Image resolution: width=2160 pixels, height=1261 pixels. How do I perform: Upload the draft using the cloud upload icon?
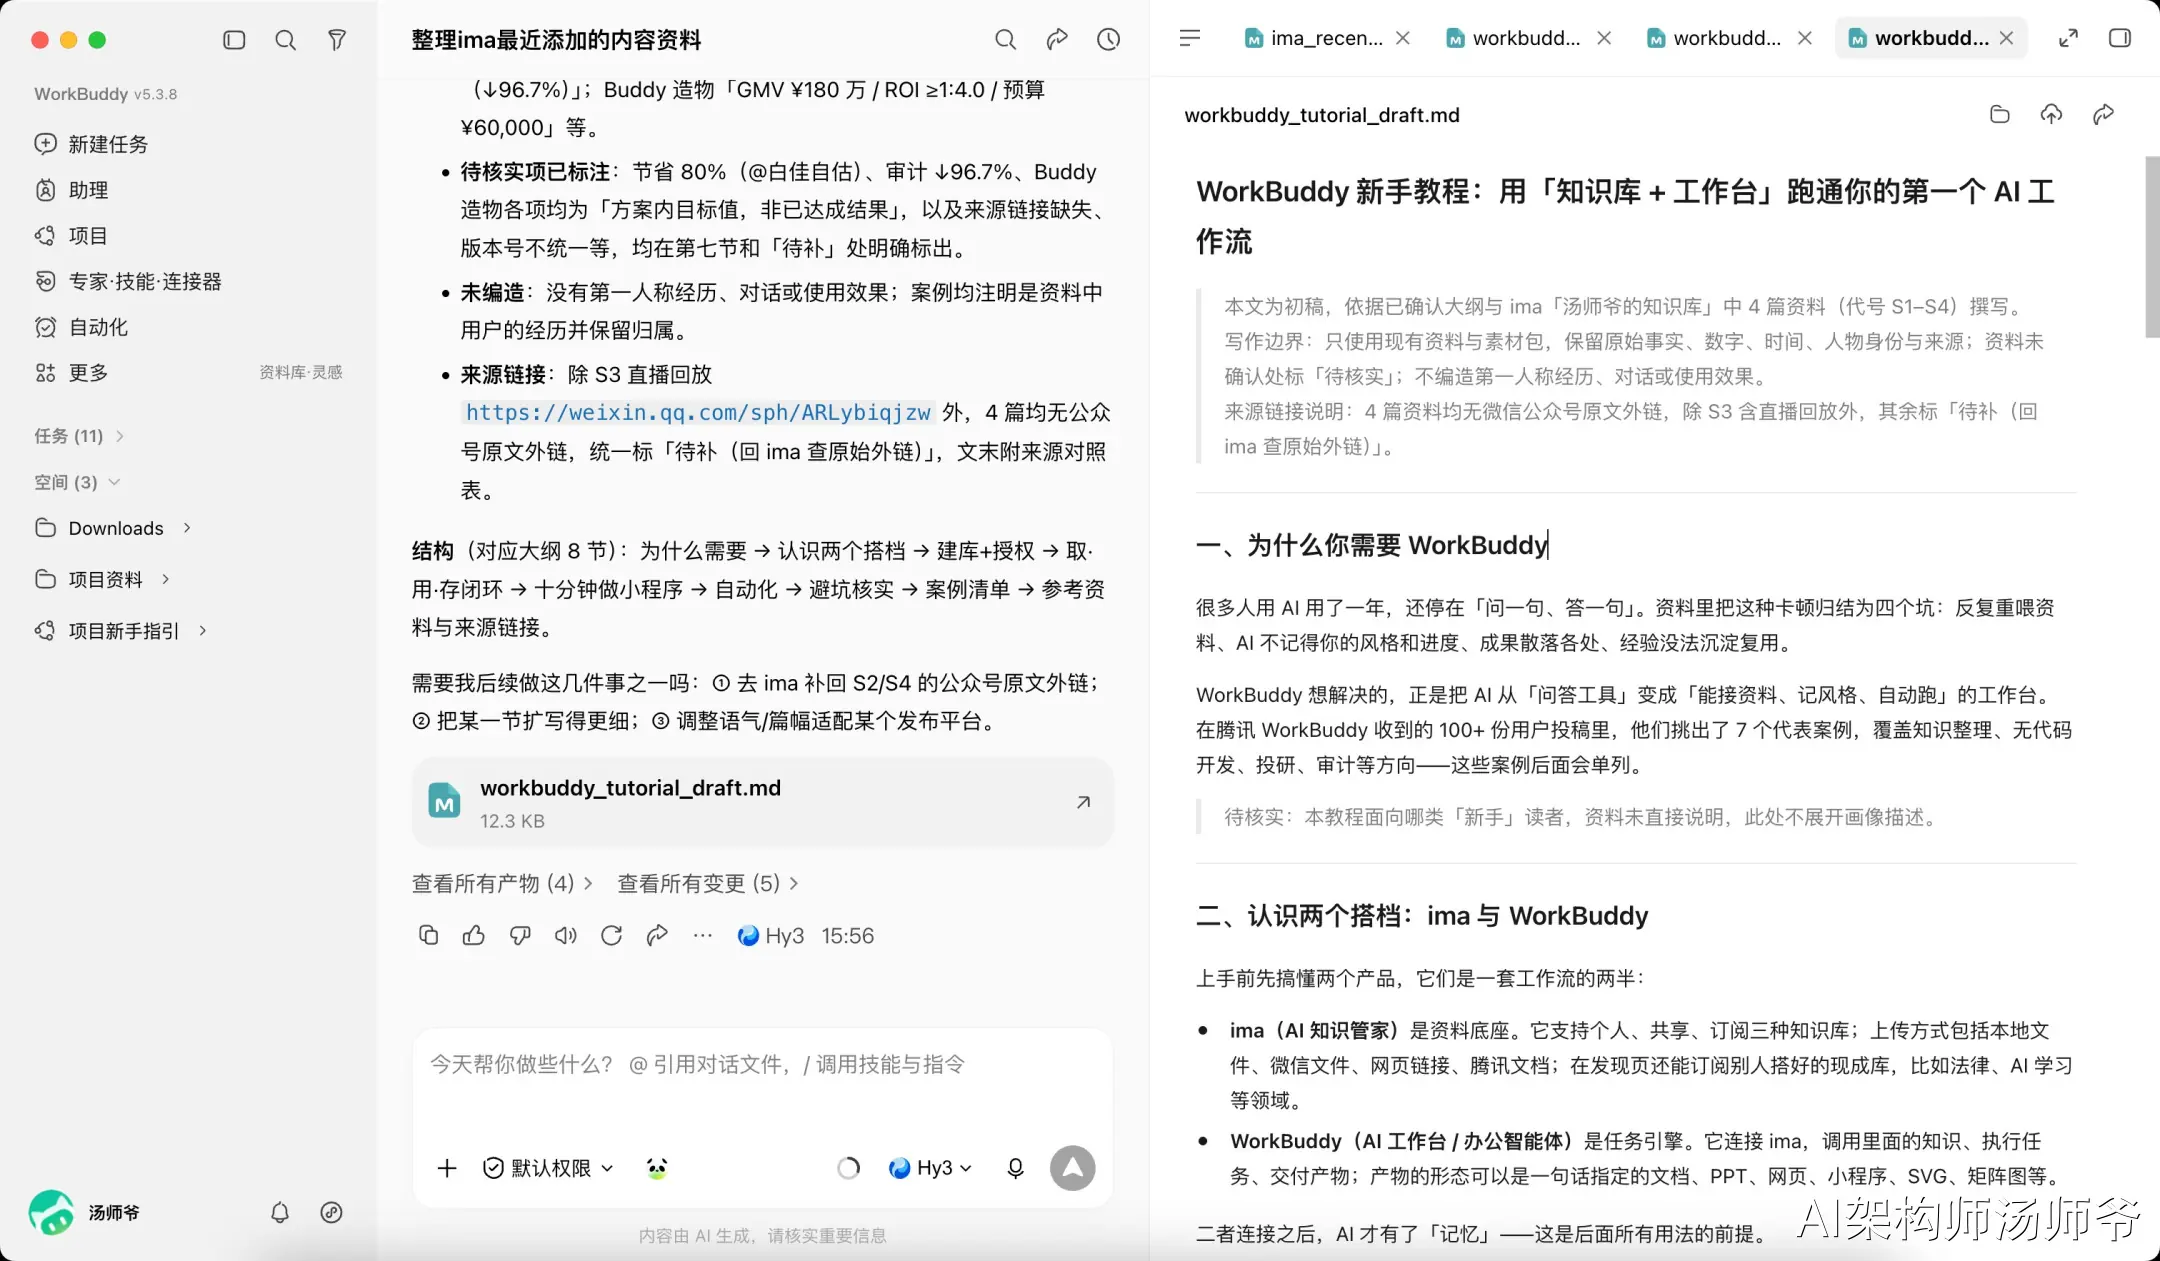coord(2051,114)
